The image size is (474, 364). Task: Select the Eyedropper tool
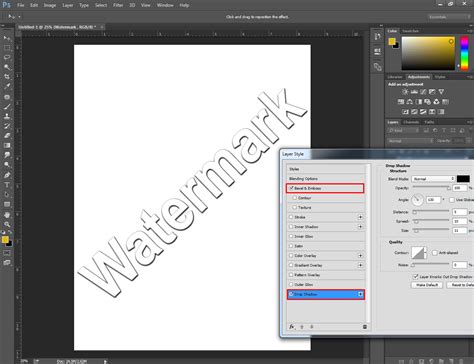pos(7,86)
